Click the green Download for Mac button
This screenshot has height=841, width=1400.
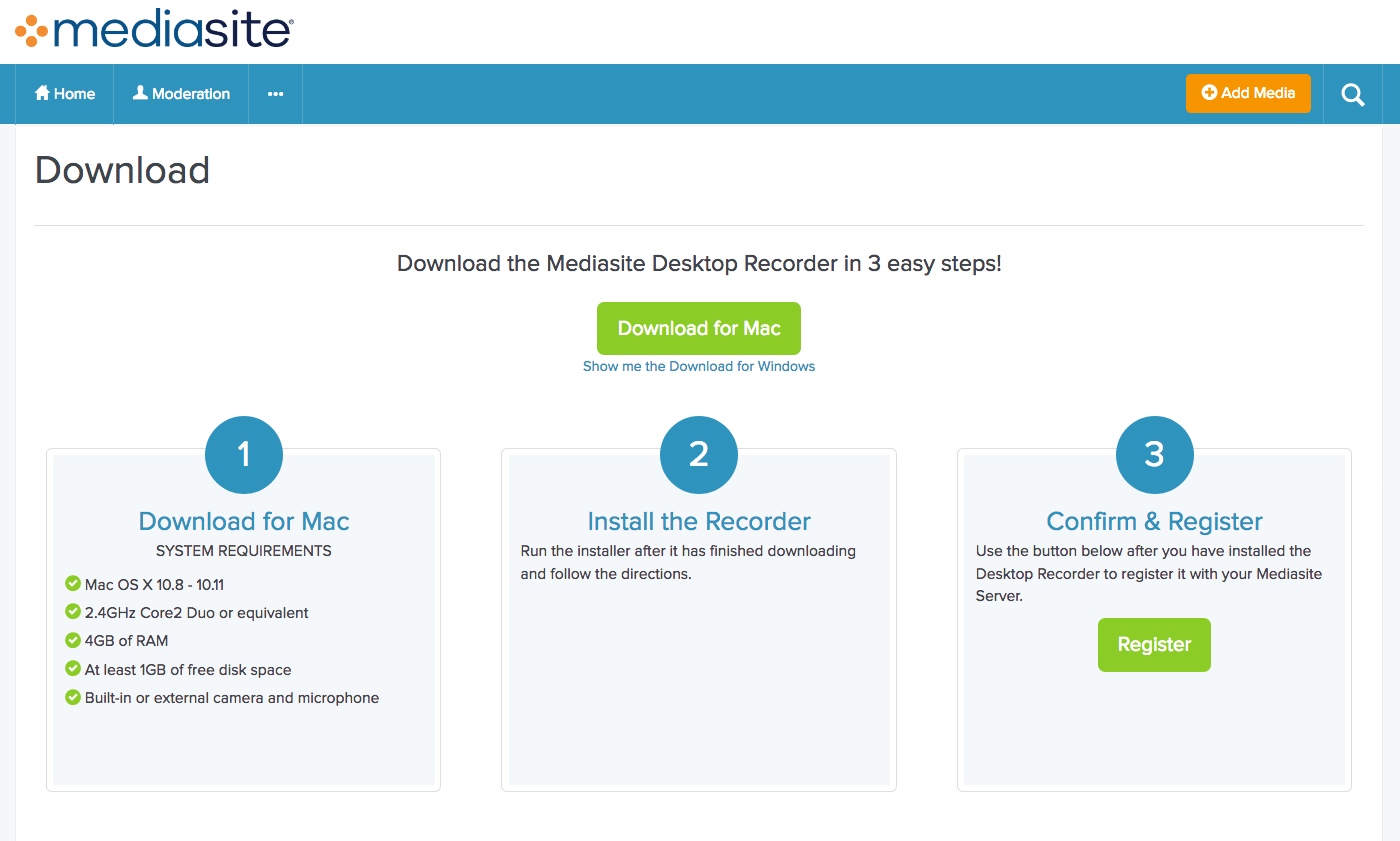tap(699, 328)
